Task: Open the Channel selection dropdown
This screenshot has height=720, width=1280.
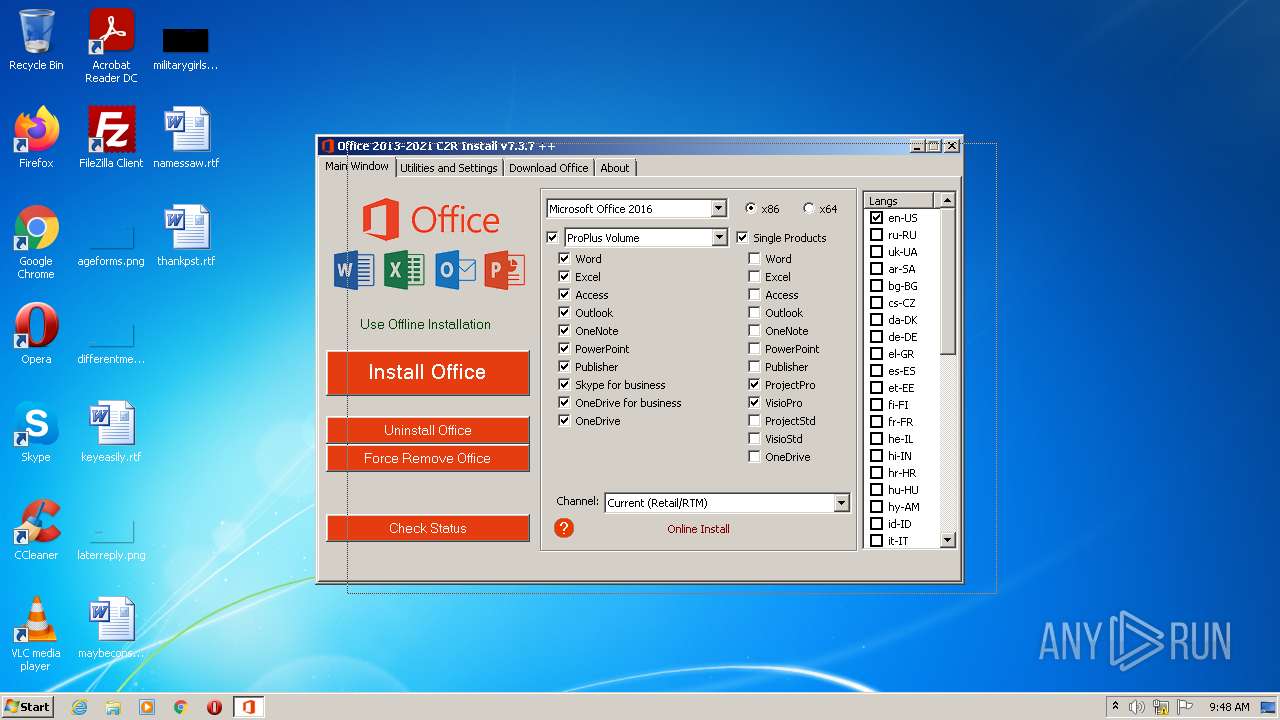Action: (x=841, y=503)
